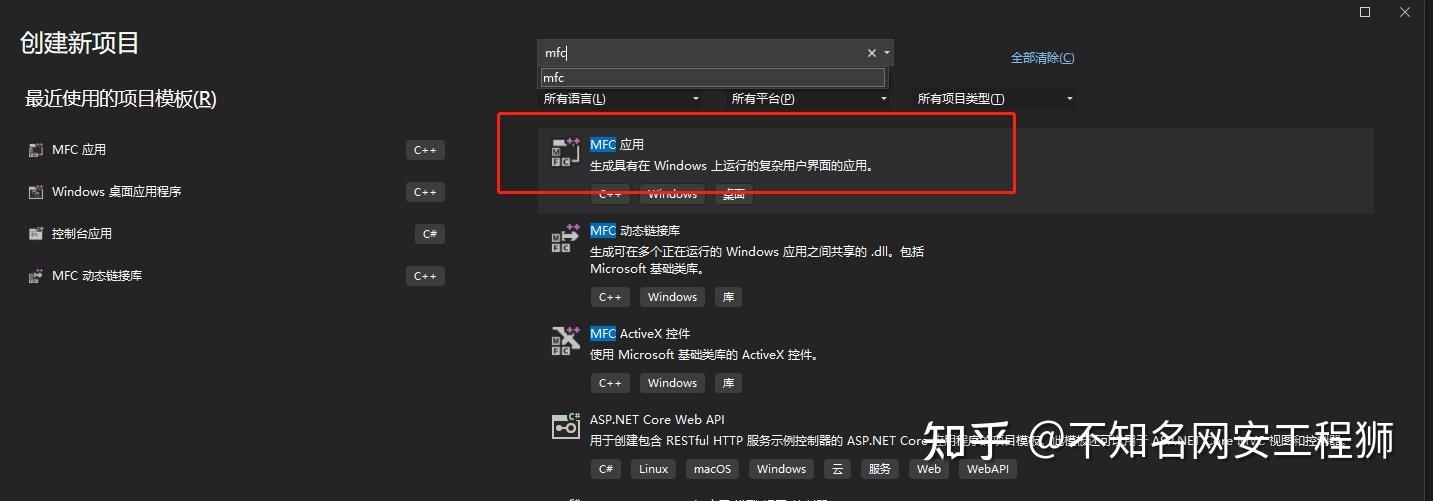
Task: Click the ASP.NET Core Web API template icon
Action: [x=566, y=426]
